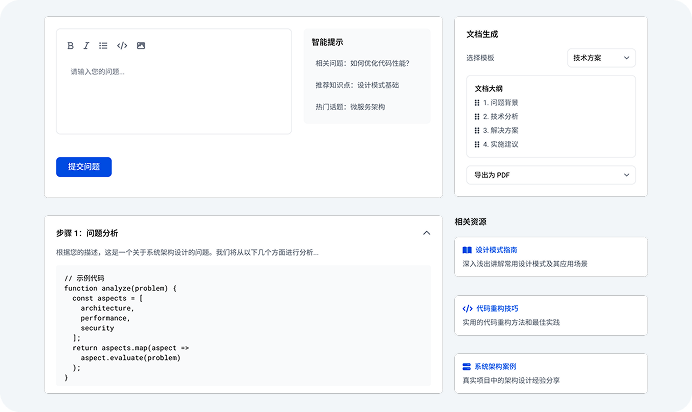Open the 代码重构技巧 resource link
This screenshot has height=412, width=692.
(497, 308)
